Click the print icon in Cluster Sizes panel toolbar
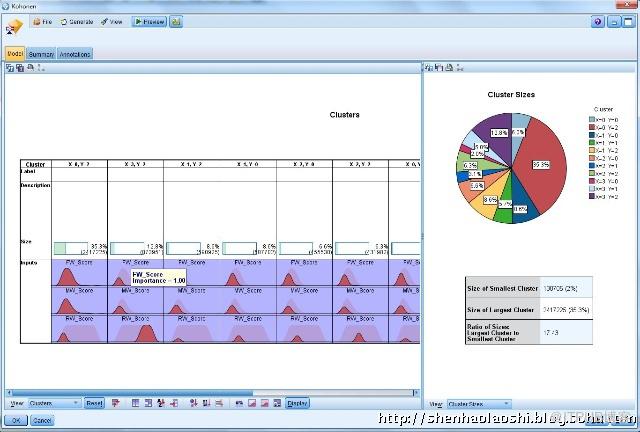Image resolution: width=640 pixels, height=432 pixels. [449, 68]
